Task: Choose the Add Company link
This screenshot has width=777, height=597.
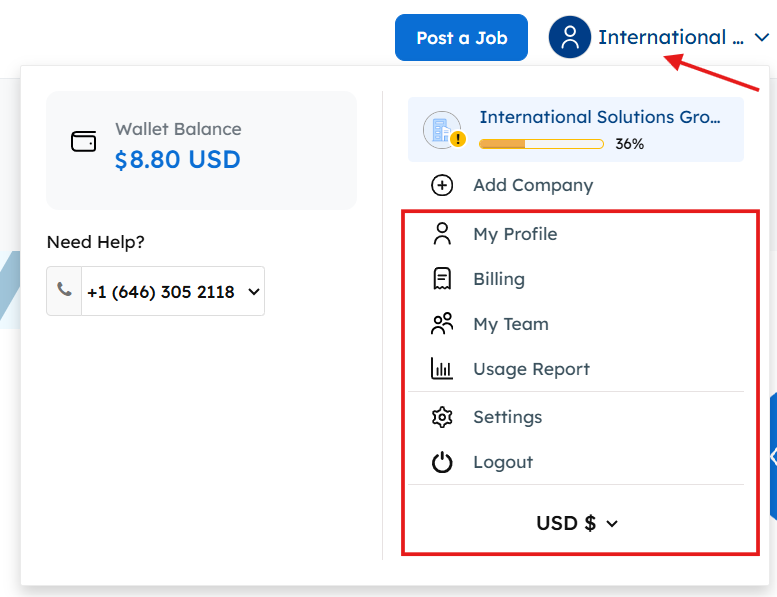Action: [x=533, y=185]
